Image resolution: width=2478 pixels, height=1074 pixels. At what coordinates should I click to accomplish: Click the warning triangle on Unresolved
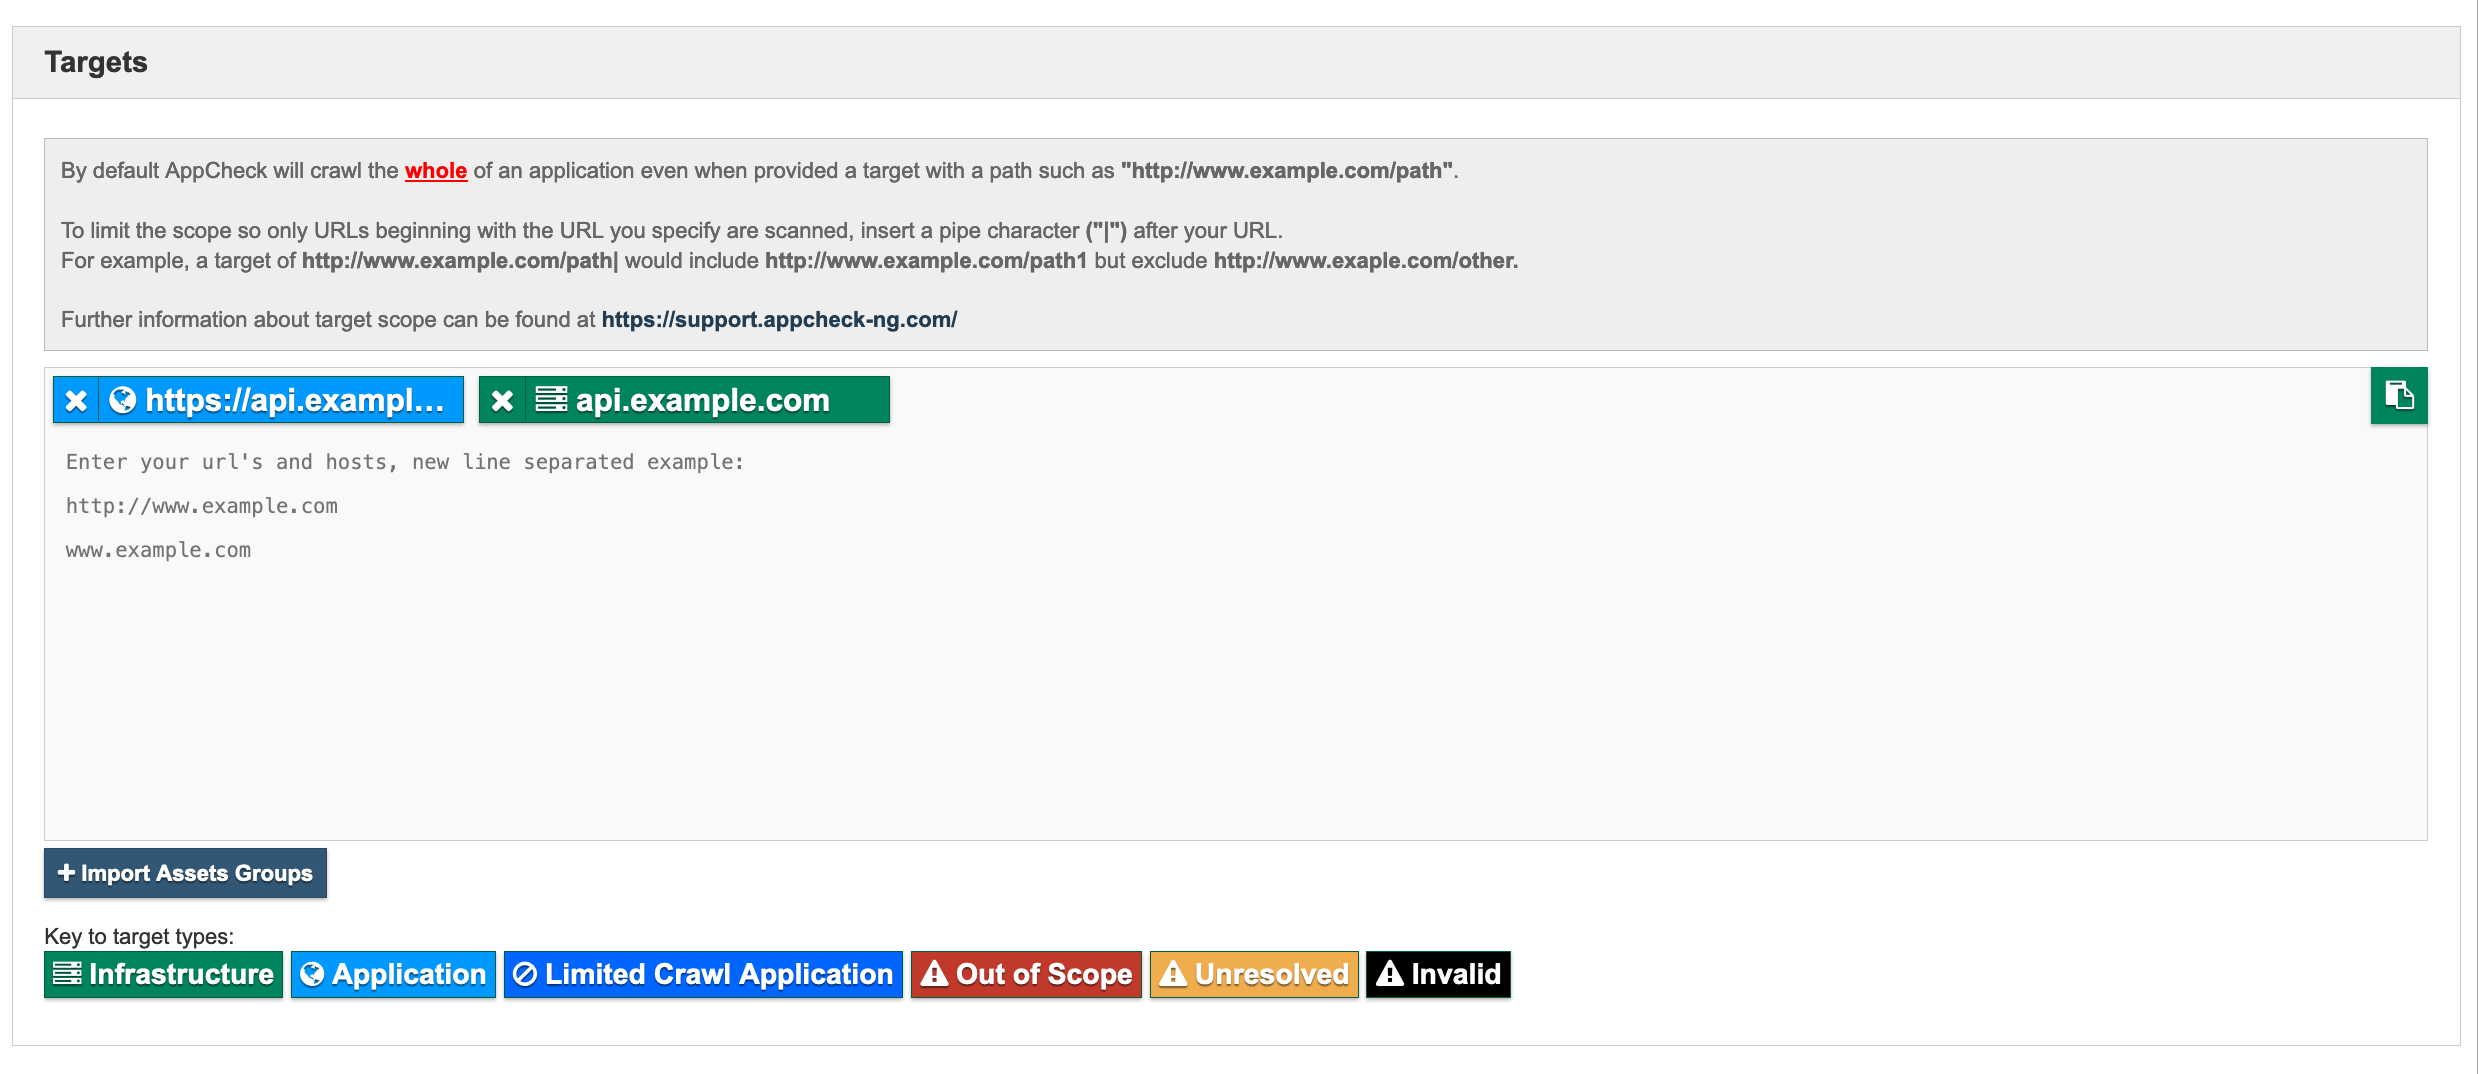pos(1175,974)
